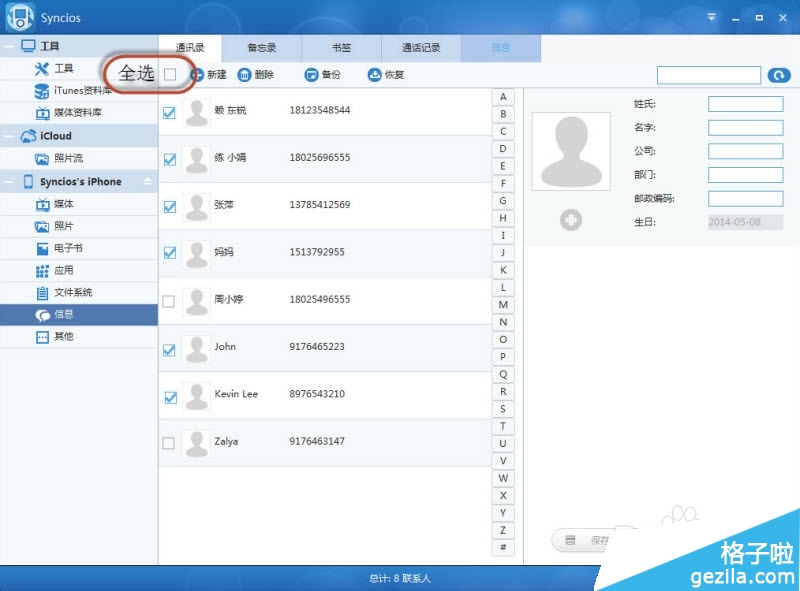
Task: Click 总计: 8 联系人 status text
Action: click(400, 579)
